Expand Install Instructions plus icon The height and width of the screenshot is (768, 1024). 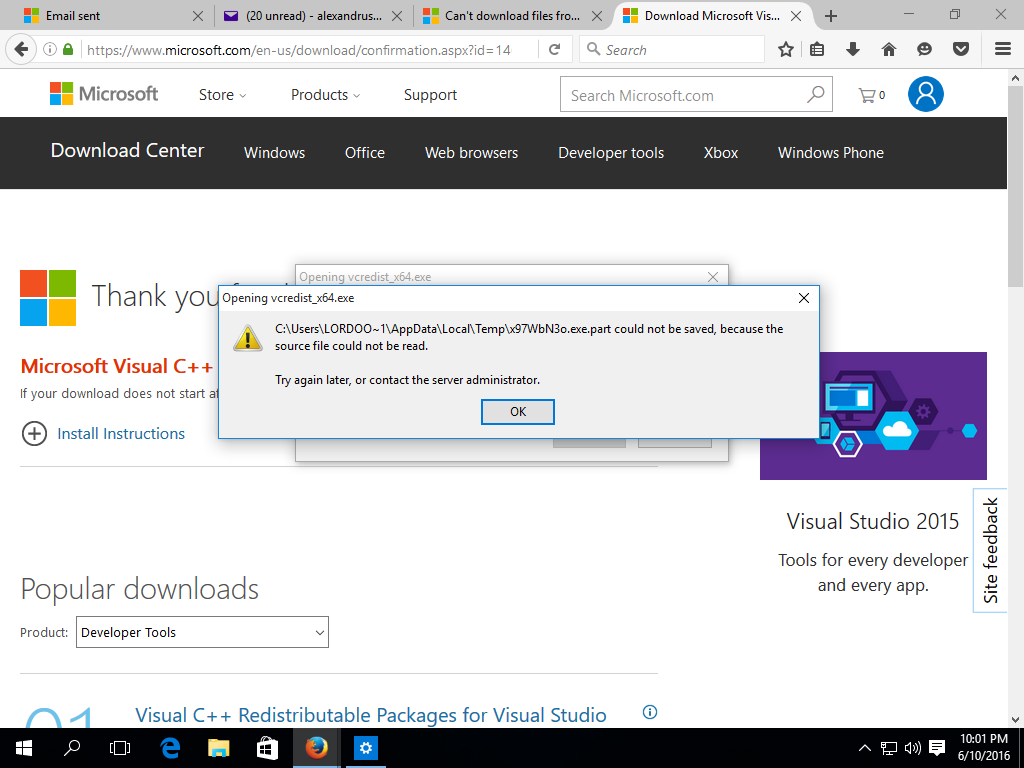pyautogui.click(x=34, y=434)
